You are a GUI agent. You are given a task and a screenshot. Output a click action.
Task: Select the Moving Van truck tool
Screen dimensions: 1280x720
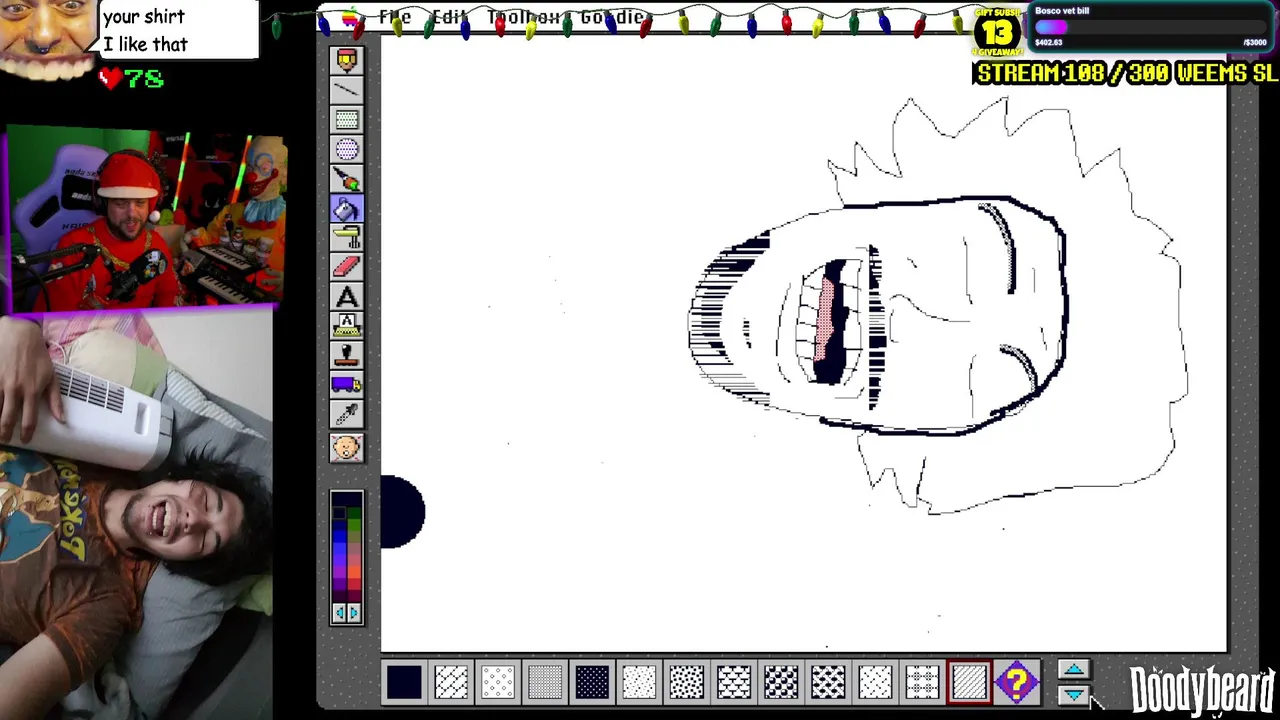pyautogui.click(x=347, y=385)
